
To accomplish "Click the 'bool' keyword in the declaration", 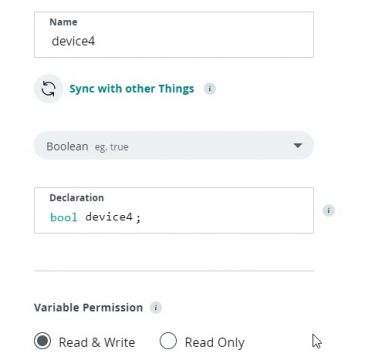I will (64, 217).
